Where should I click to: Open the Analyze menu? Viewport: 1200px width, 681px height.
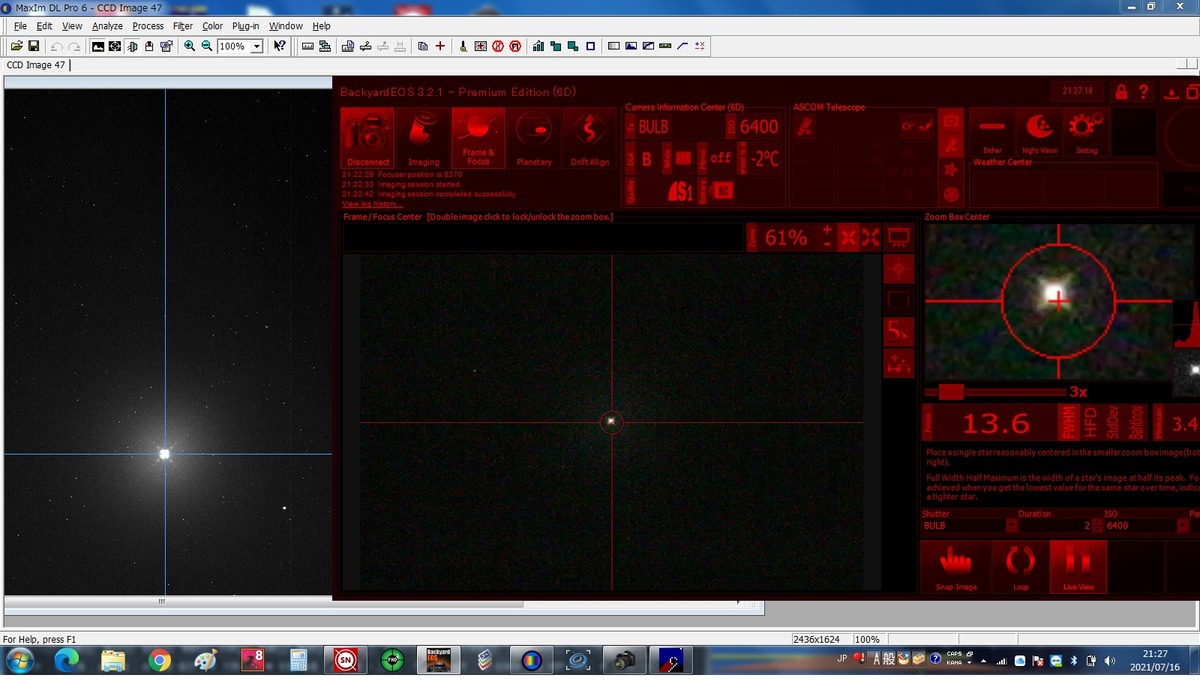[x=107, y=26]
